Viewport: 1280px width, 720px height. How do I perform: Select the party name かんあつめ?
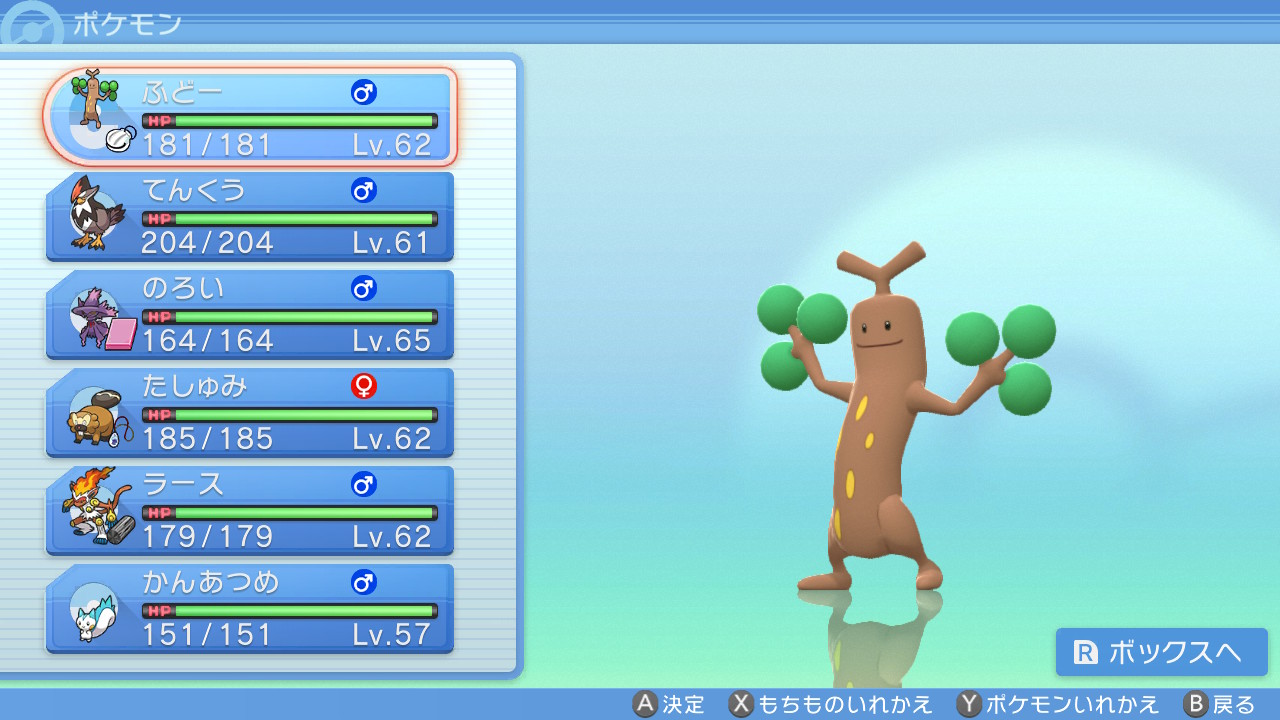211,582
